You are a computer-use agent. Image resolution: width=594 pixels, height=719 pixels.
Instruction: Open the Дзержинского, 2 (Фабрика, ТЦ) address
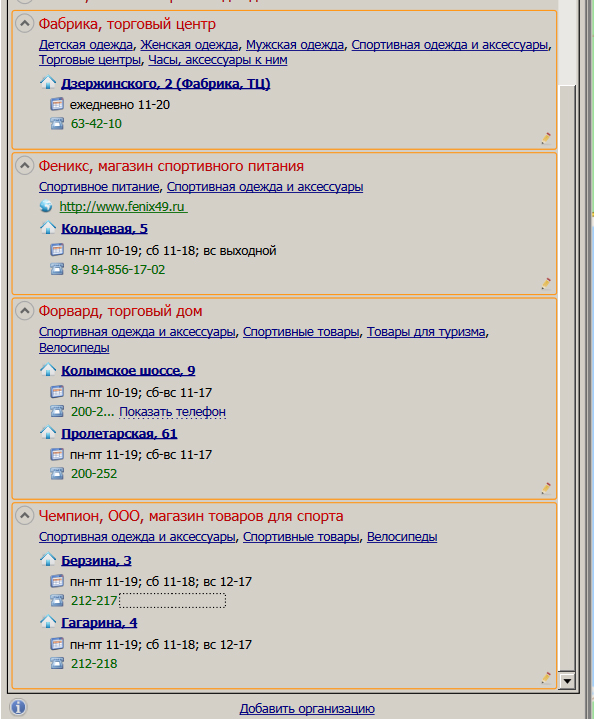coord(166,83)
